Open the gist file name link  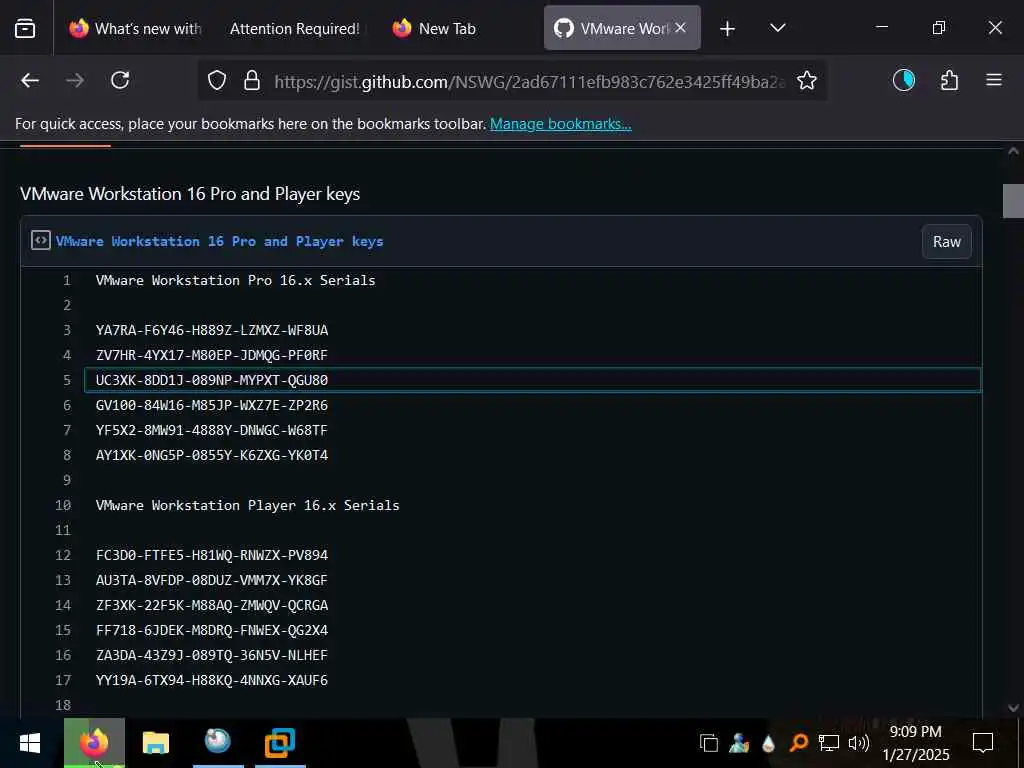(219, 241)
